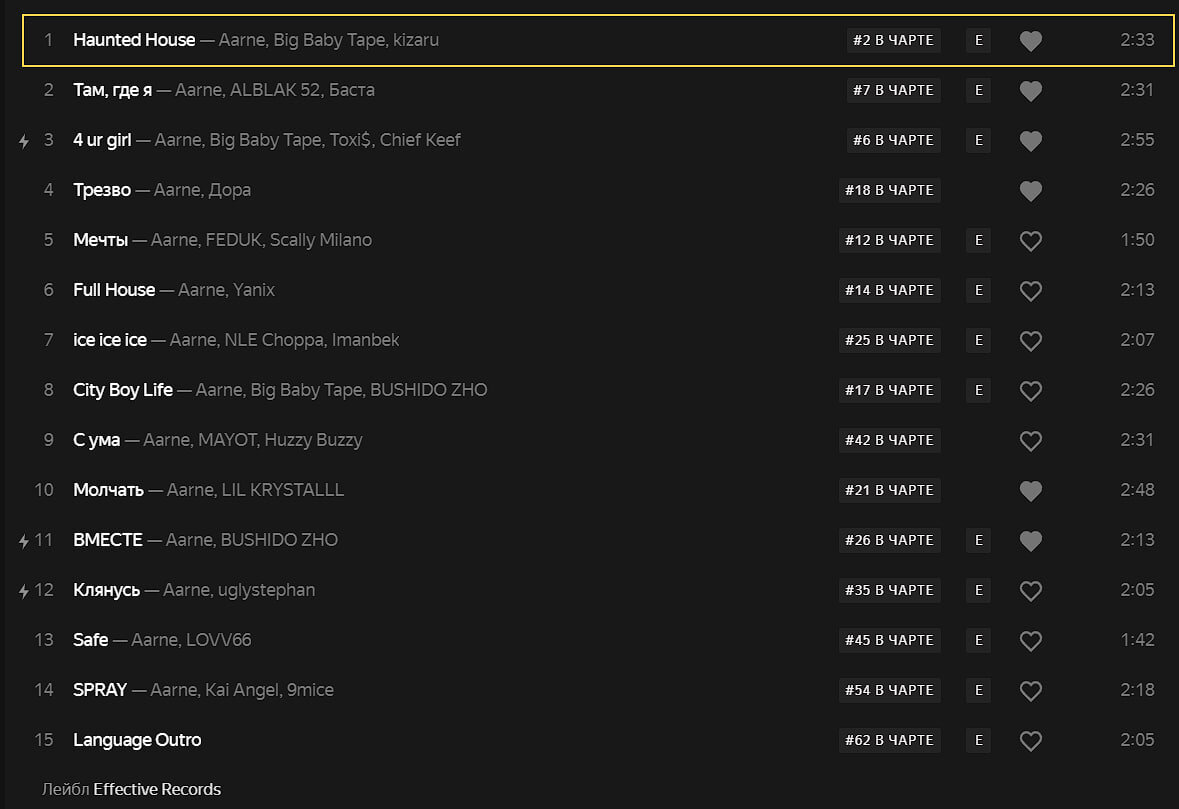The image size is (1179, 809).
Task: Open artist LIL KRYSTALLL link
Action: click(x=283, y=490)
